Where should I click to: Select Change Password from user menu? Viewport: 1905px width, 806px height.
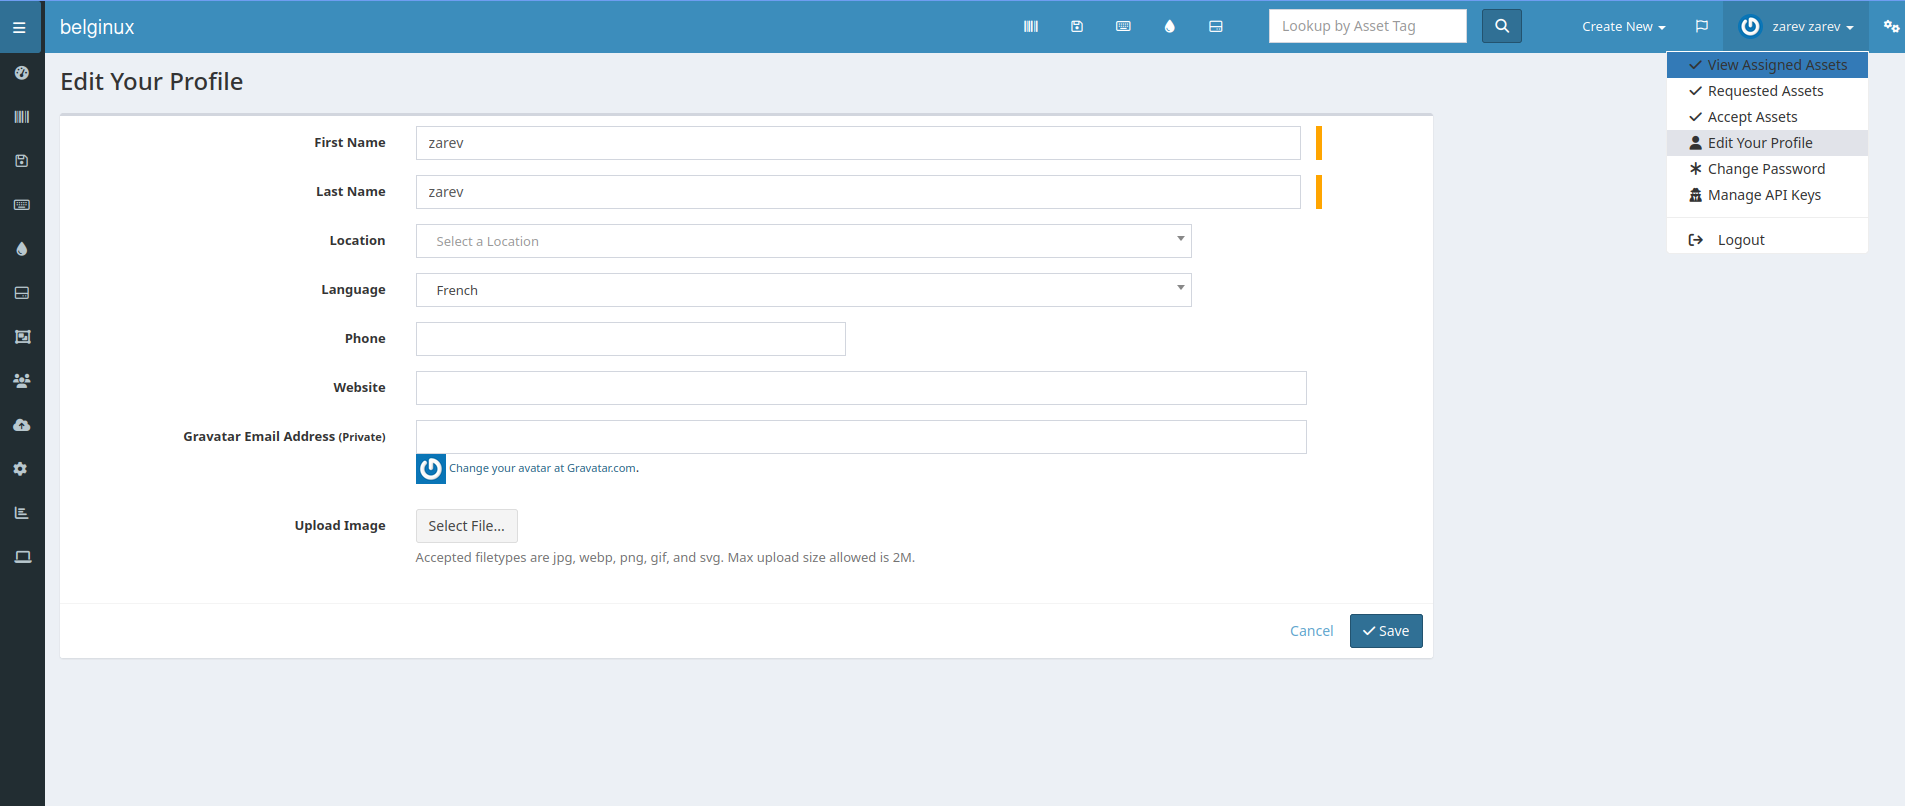click(x=1765, y=169)
